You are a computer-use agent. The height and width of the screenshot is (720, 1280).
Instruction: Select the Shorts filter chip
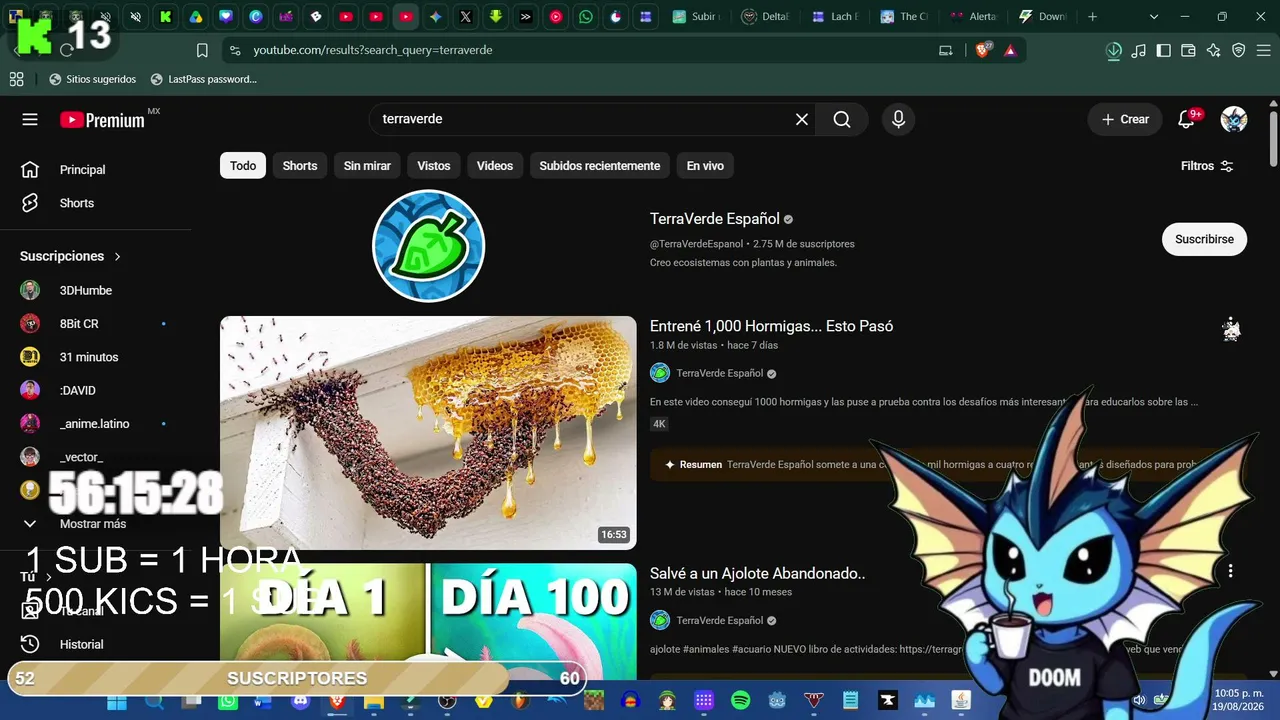300,166
